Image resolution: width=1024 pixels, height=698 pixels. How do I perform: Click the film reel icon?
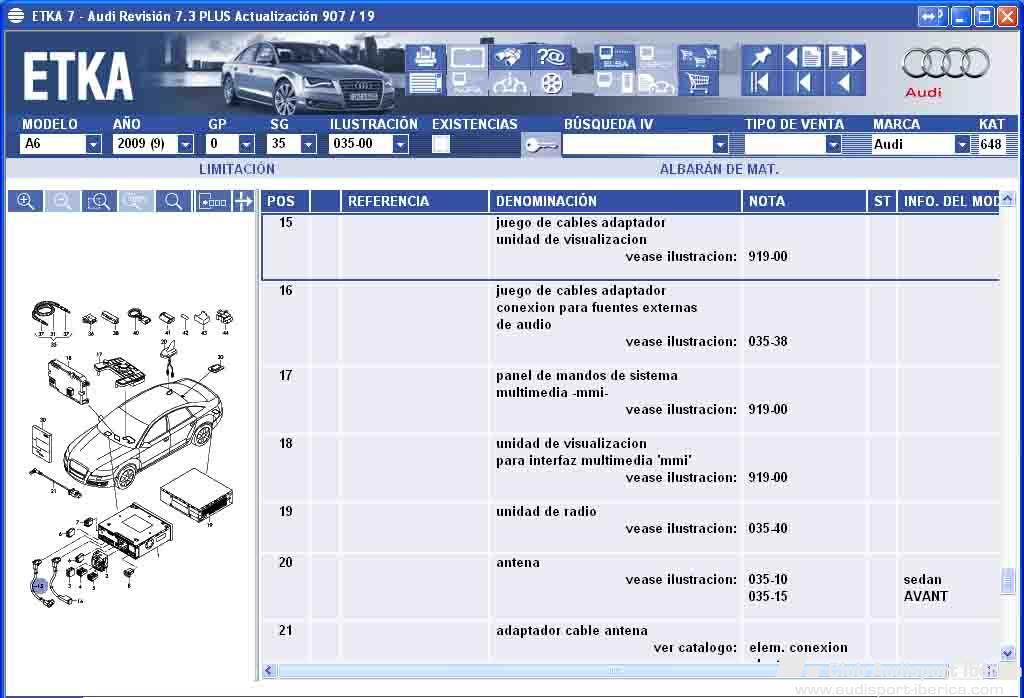(x=551, y=84)
